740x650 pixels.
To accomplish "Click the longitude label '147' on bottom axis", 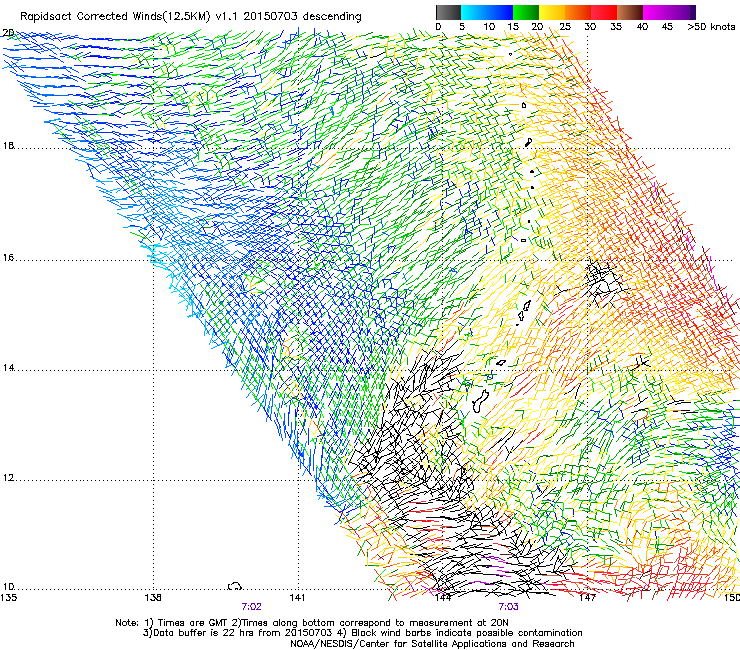I will coord(587,598).
